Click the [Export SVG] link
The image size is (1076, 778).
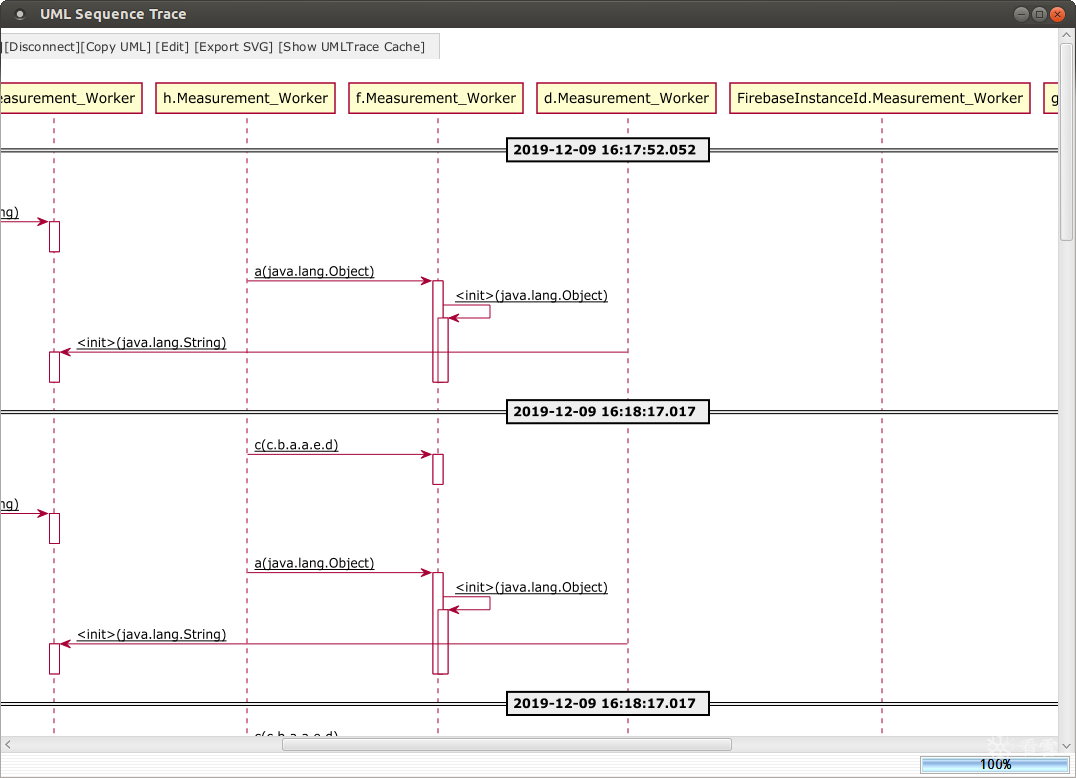233,47
